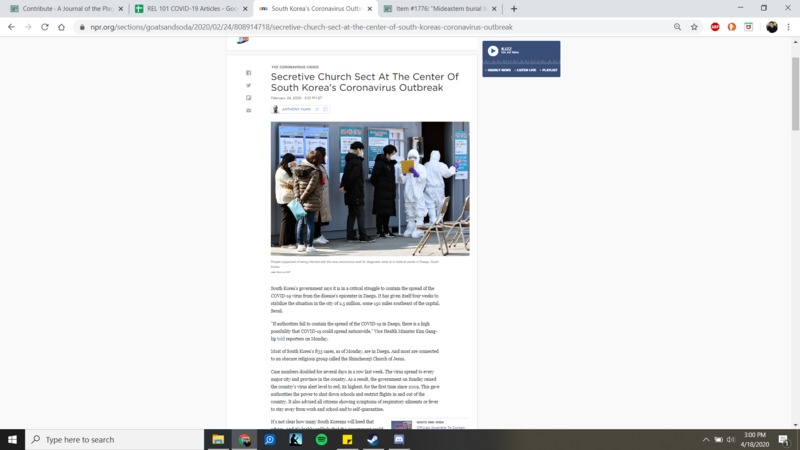
Task: Open the red Pocket-style extension icon
Action: coord(748,27)
